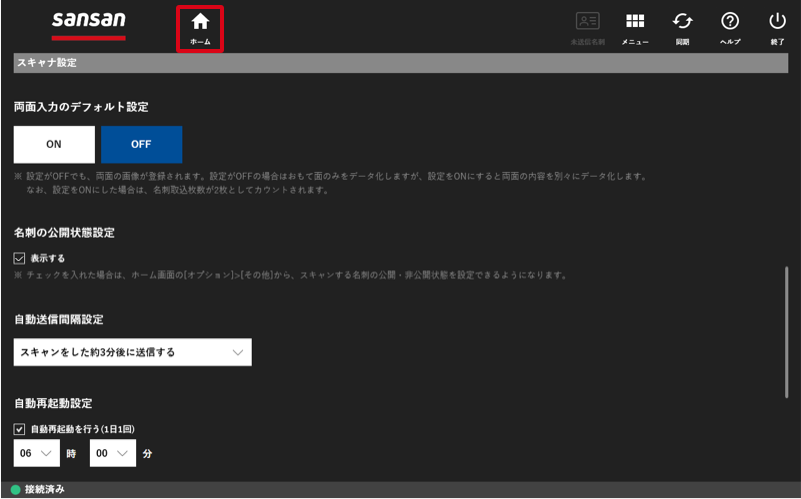Click the 接続済み status text
The height and width of the screenshot is (499, 801).
(45, 489)
